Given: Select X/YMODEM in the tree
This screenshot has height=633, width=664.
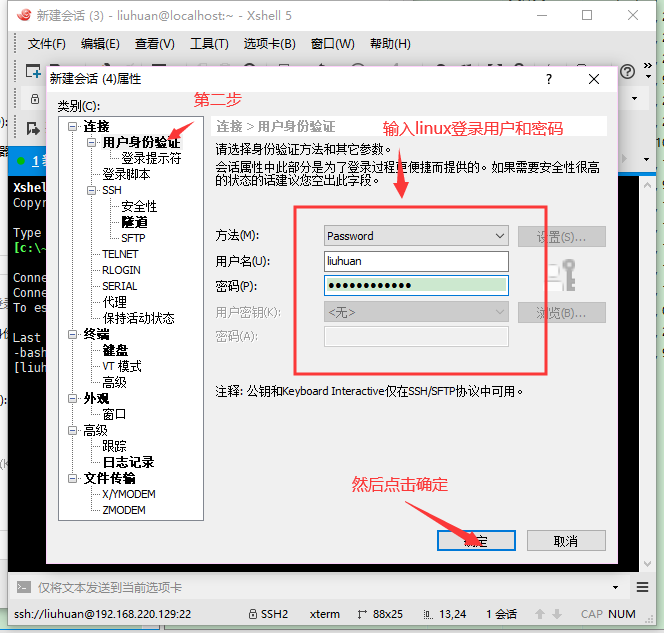Looking at the screenshot, I should coord(129,494).
